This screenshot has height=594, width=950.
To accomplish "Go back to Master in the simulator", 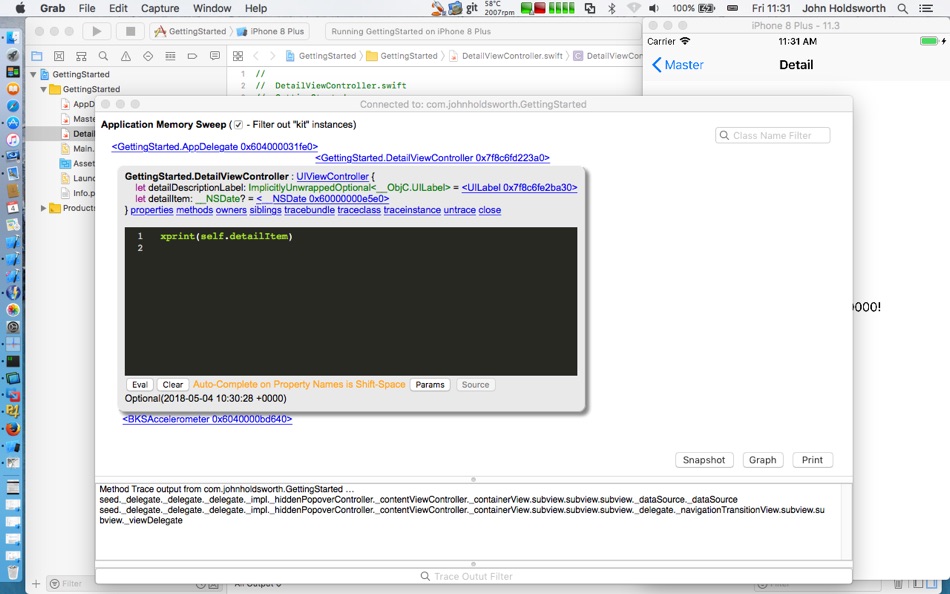I will [678, 65].
